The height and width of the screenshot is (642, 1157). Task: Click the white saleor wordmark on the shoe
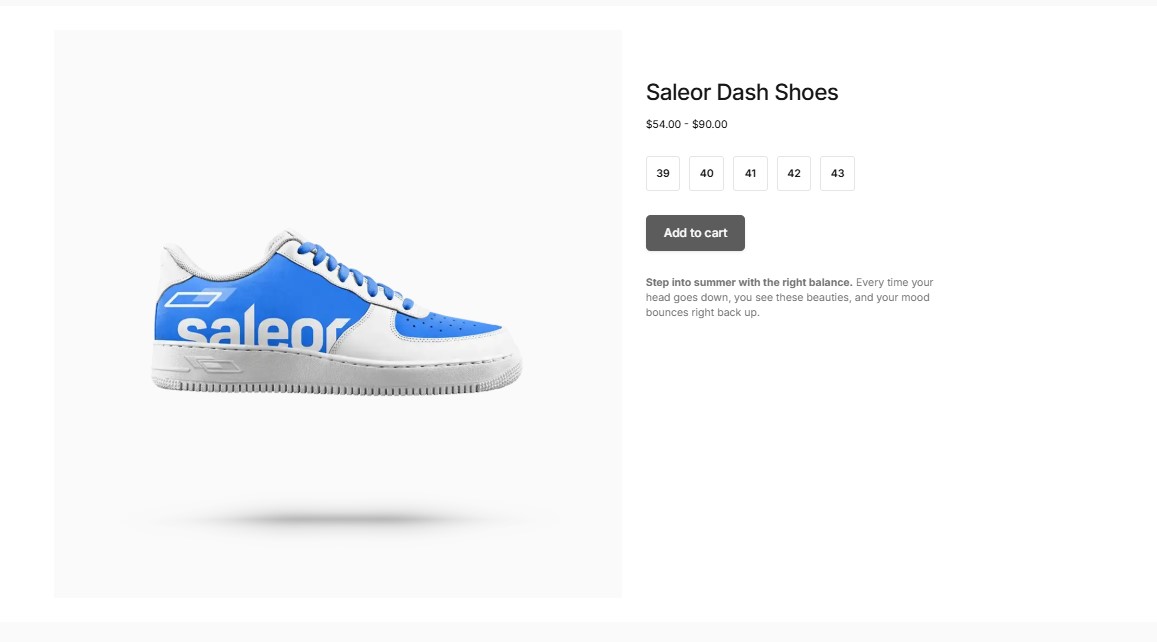coord(262,331)
